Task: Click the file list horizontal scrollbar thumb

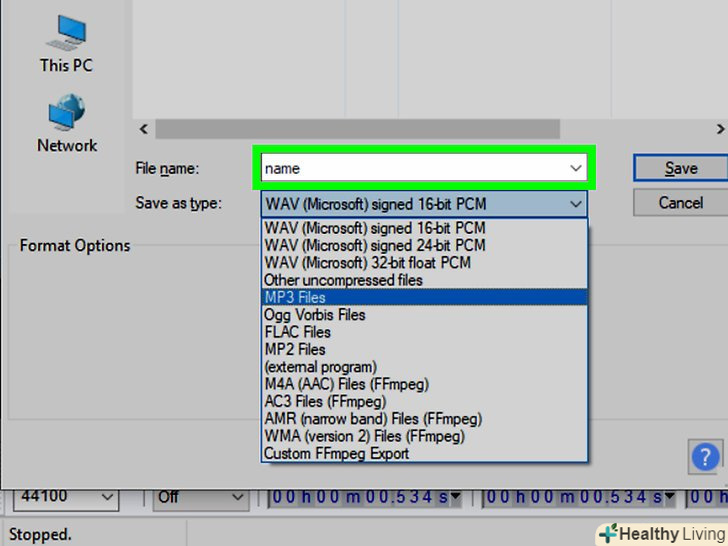Action: tap(358, 129)
